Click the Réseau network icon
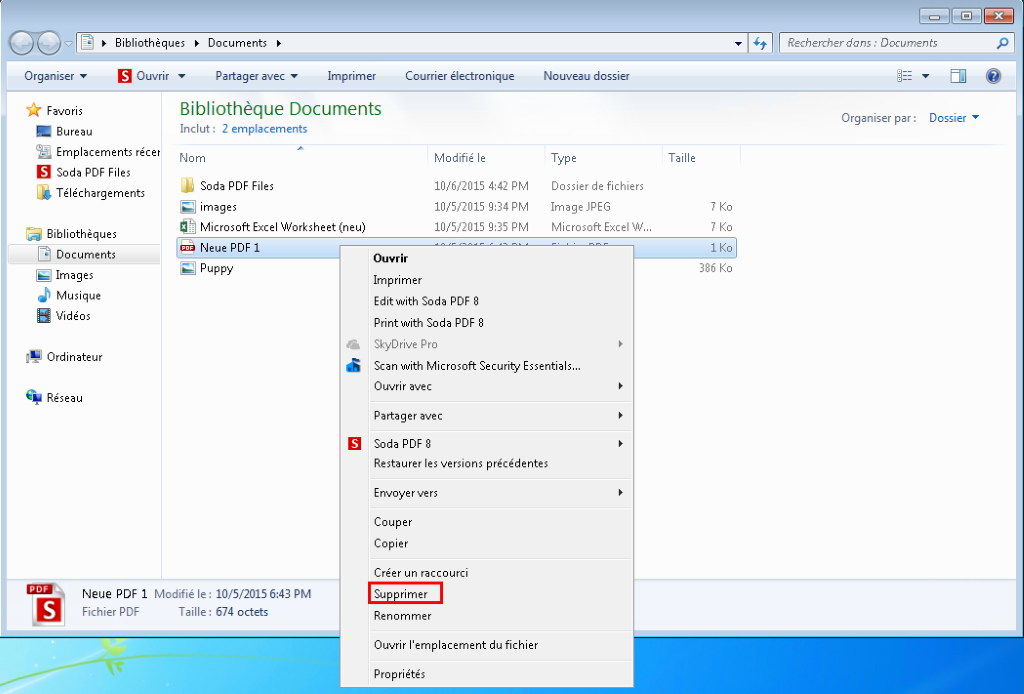Viewport: 1024px width, 694px height. tap(34, 397)
